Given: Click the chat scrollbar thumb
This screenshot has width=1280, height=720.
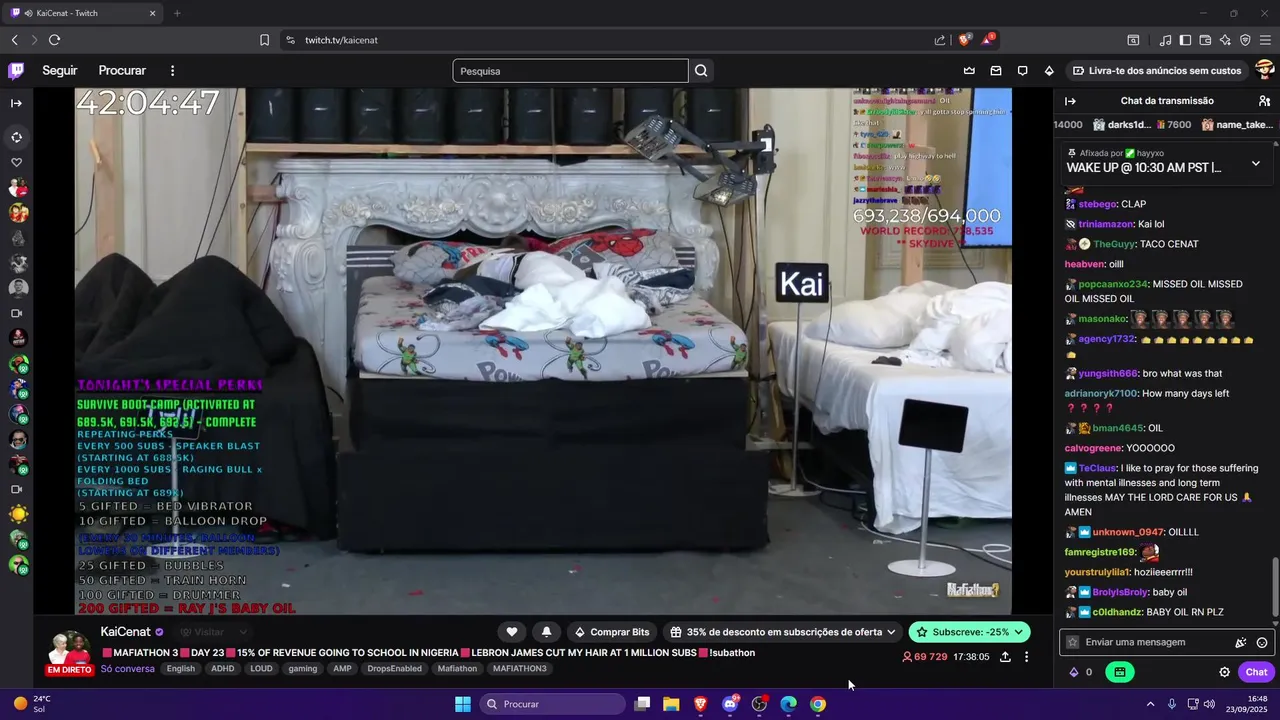Looking at the screenshot, I should (1274, 586).
